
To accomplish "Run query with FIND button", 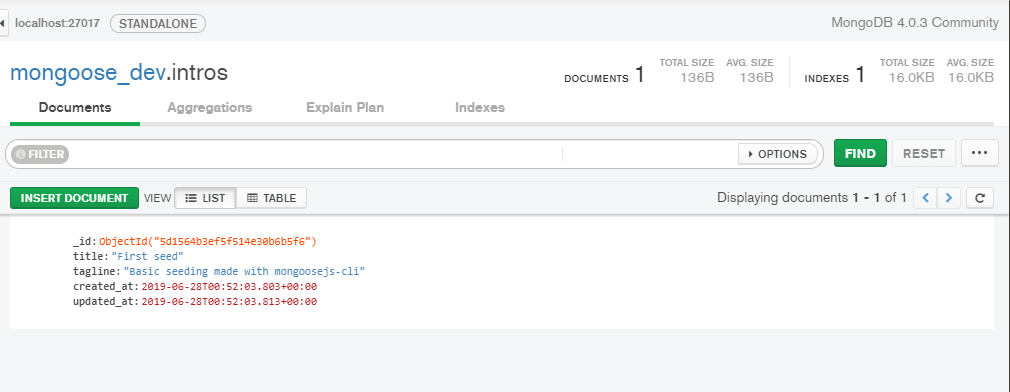I will (861, 153).
